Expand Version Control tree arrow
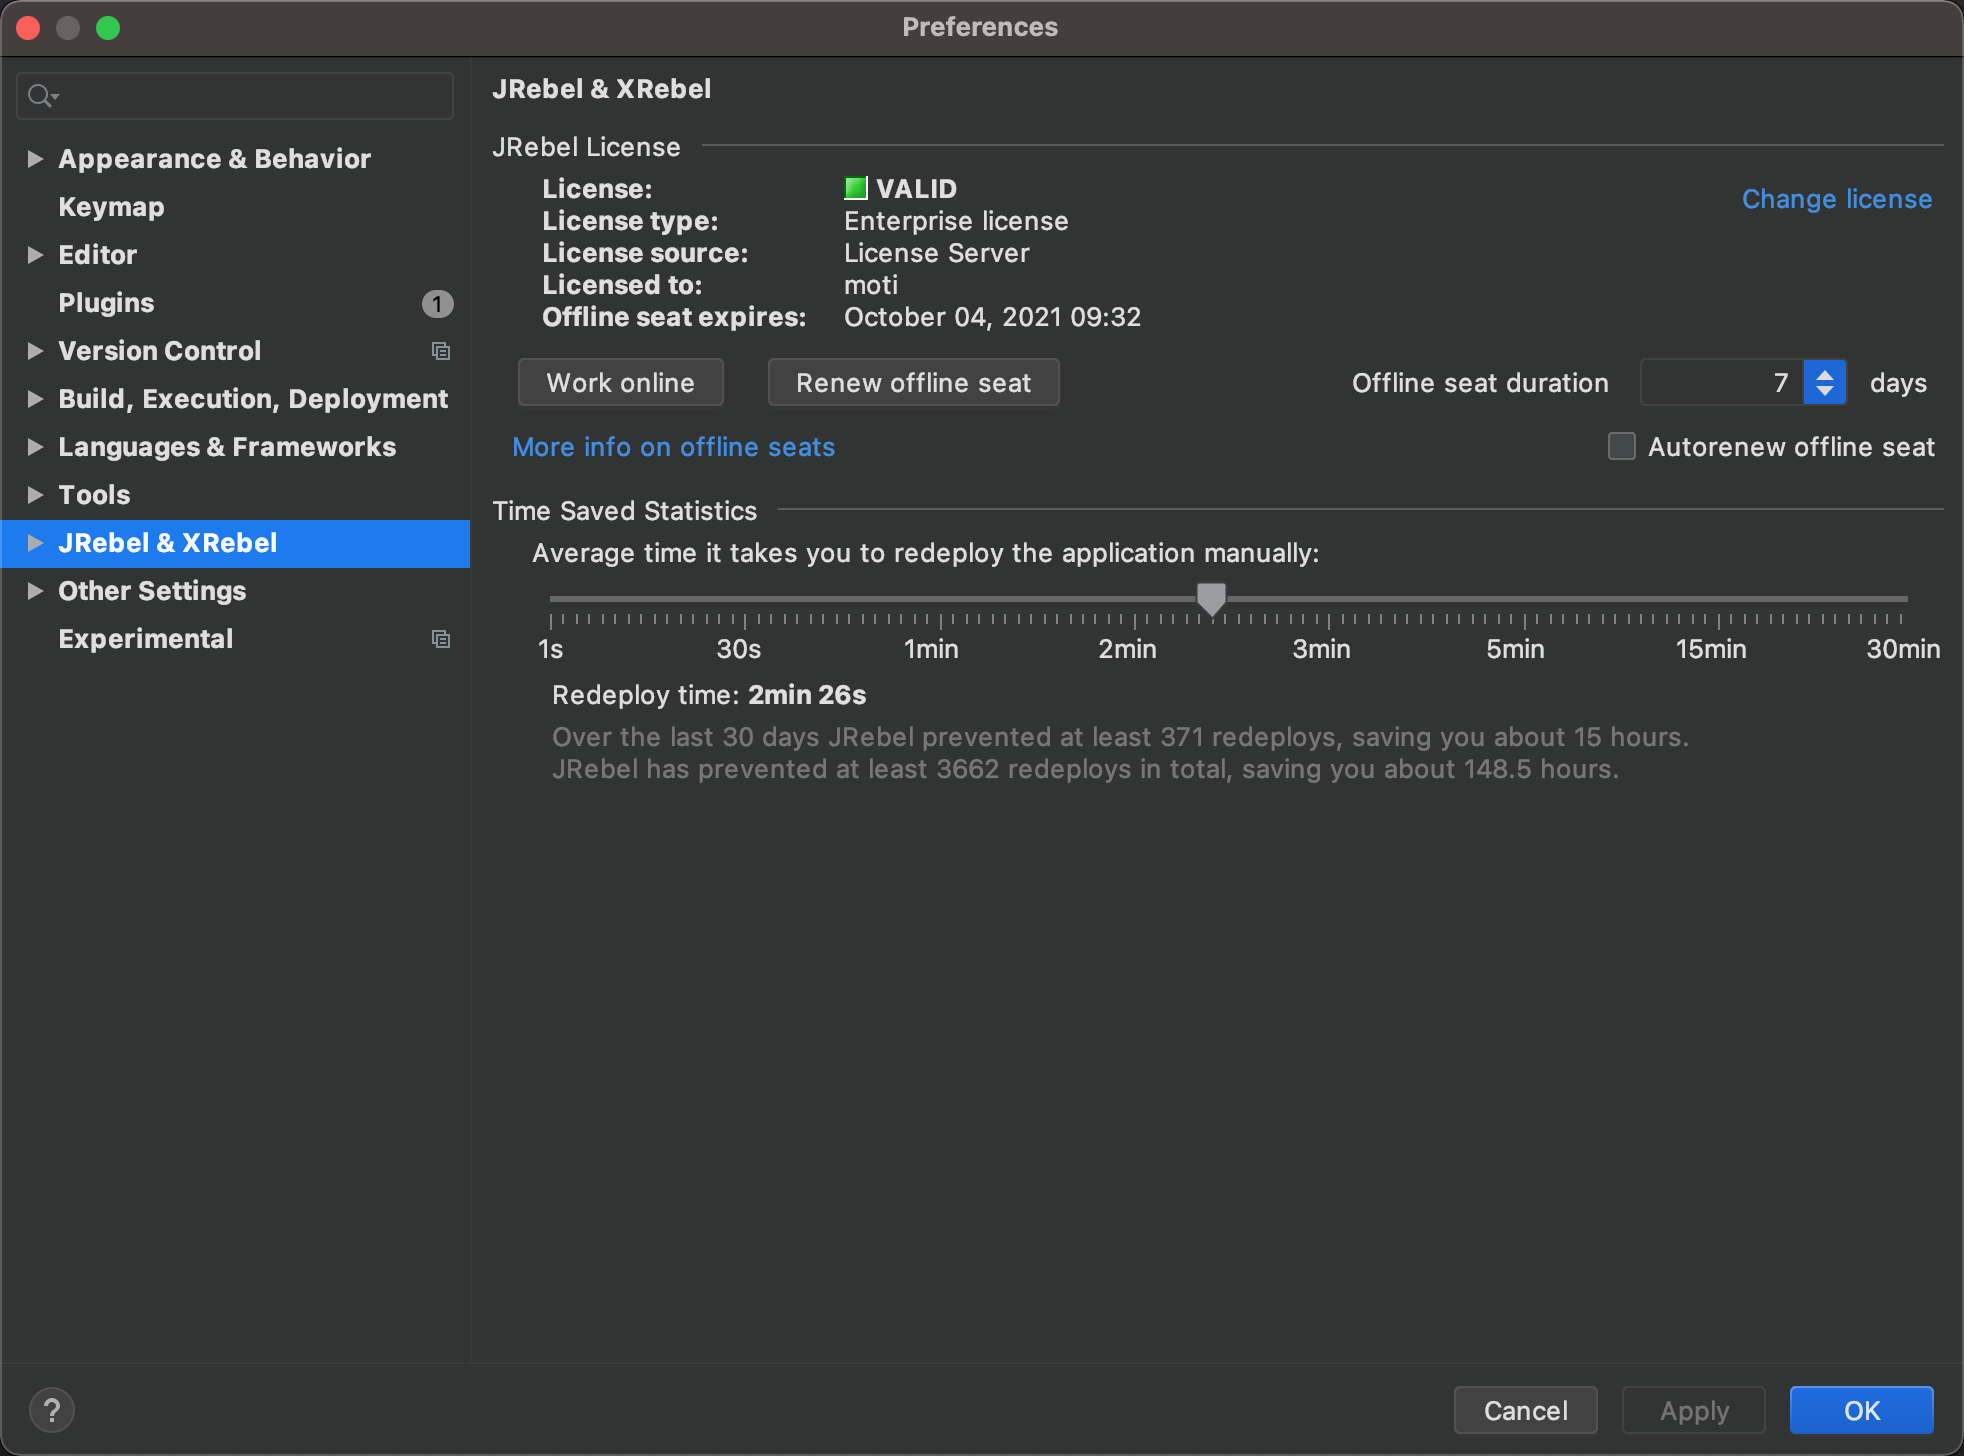Image resolution: width=1964 pixels, height=1456 pixels. coord(35,351)
